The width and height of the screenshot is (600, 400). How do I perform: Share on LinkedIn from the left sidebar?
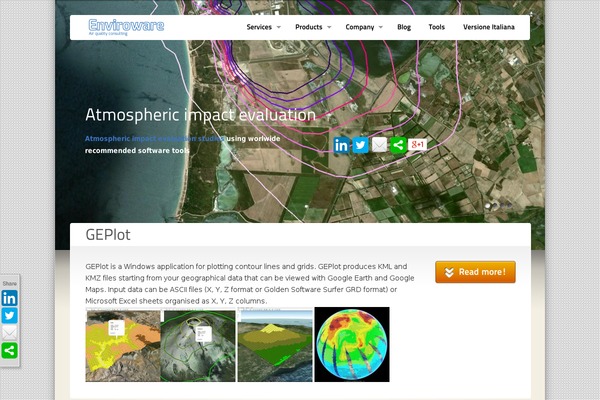[x=10, y=298]
